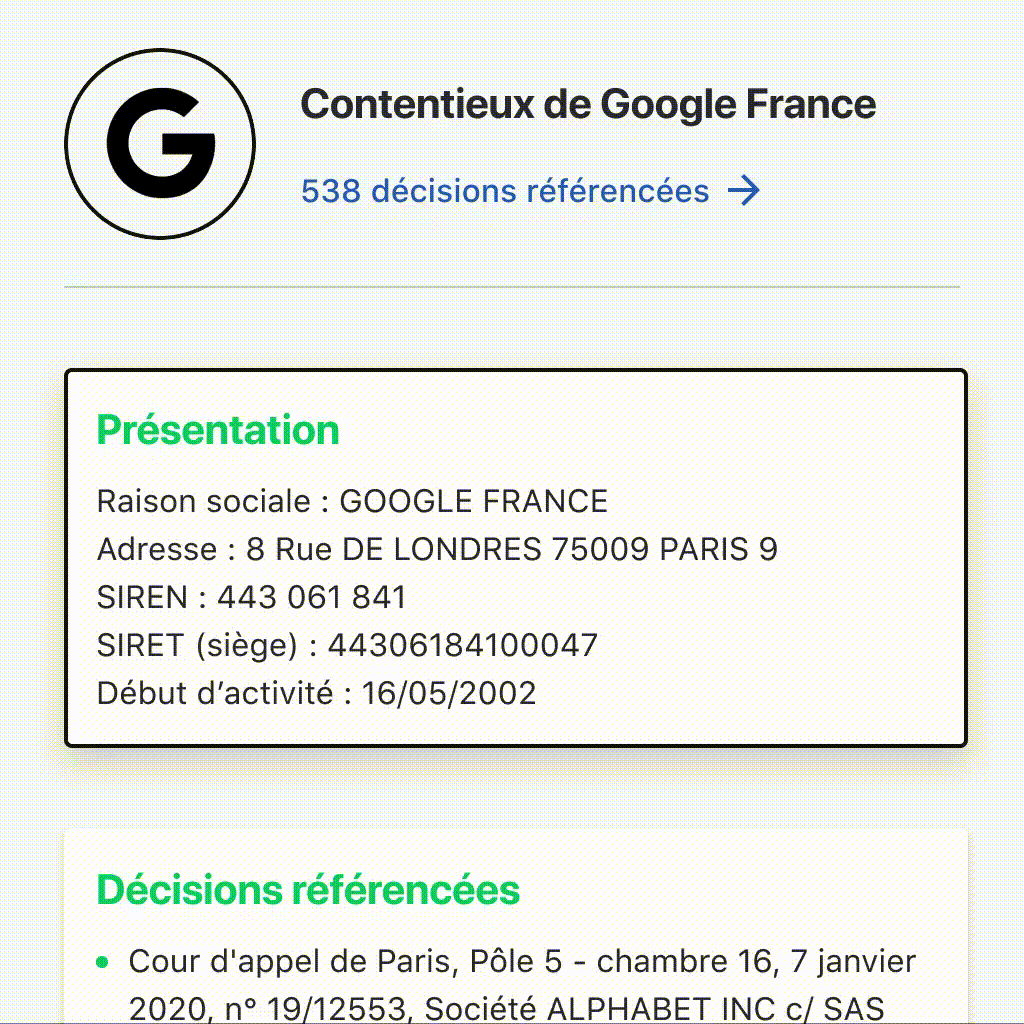Open the Cour d'appel de Paris decision
This screenshot has height=1024, width=1024.
pos(522,962)
